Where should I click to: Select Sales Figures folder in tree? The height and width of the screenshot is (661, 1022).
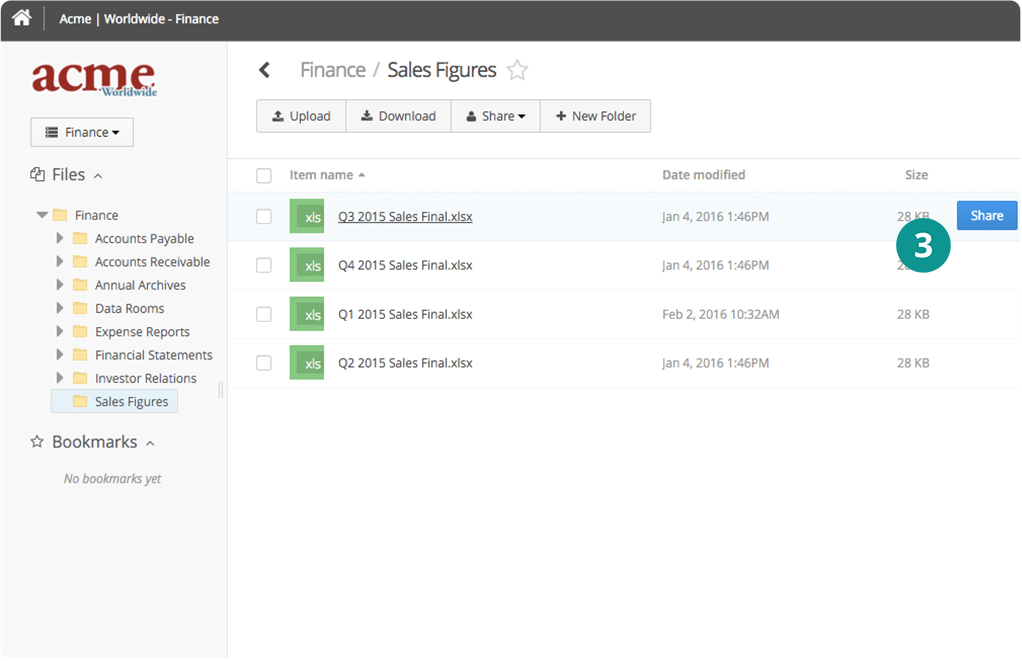(131, 402)
